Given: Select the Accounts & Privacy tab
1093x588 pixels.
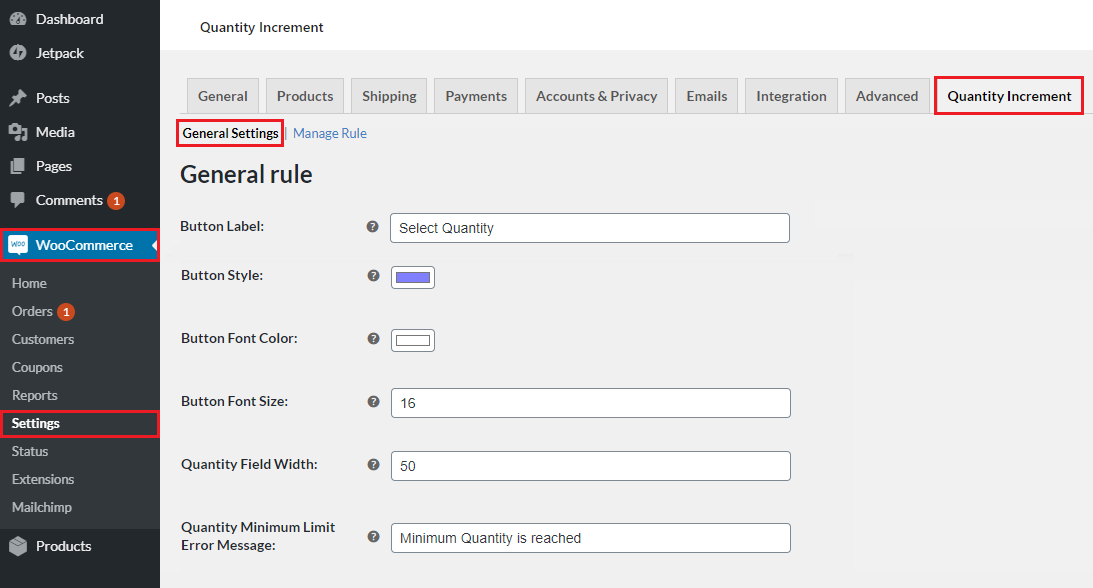Looking at the screenshot, I should tap(596, 95).
